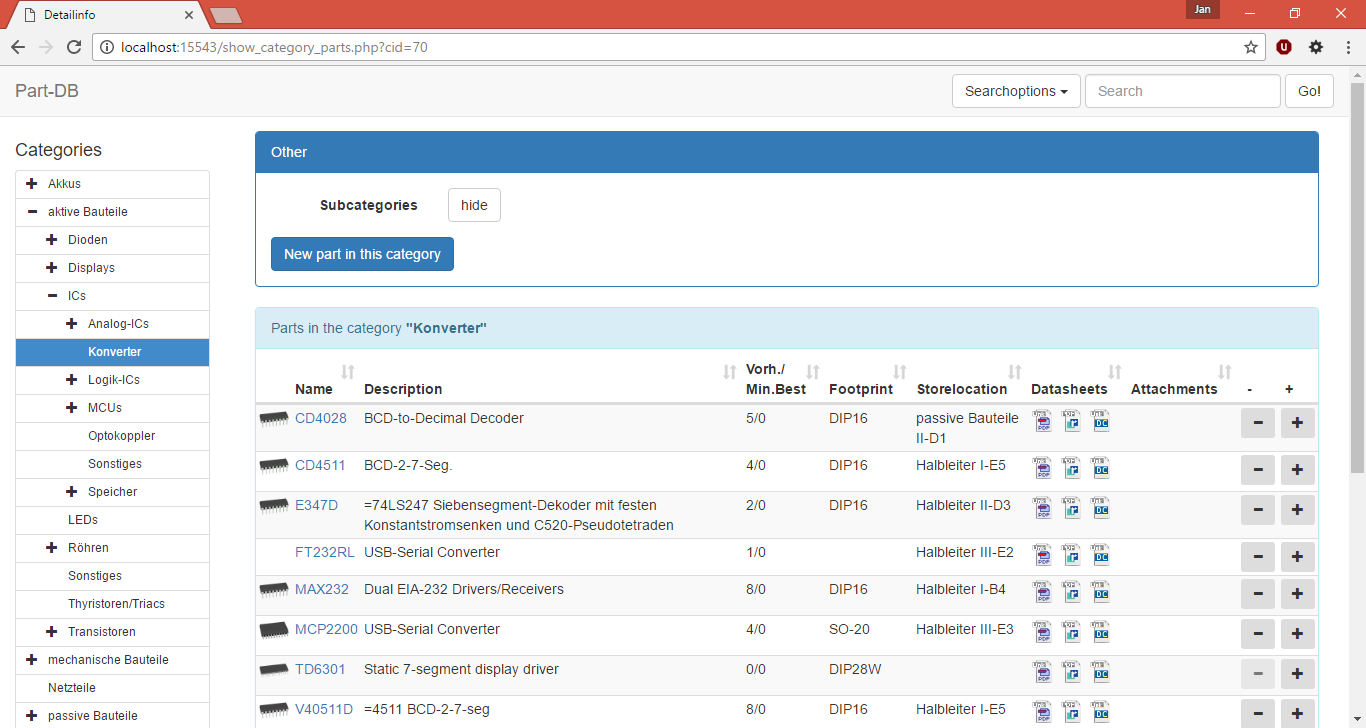Increase TD6301 stock with plus button

[1297, 674]
